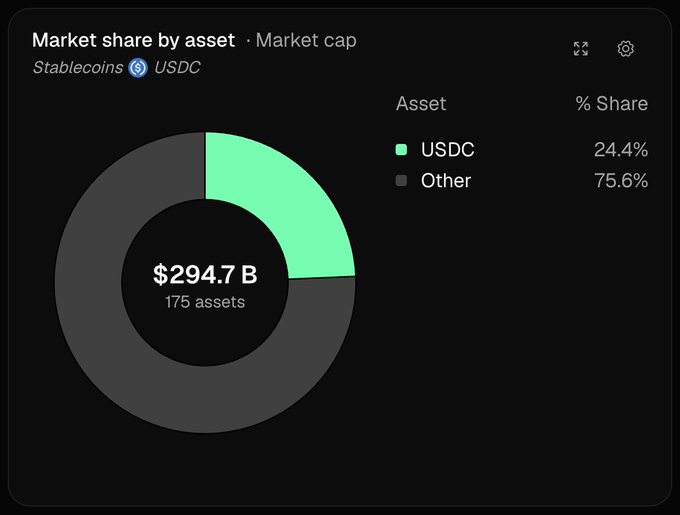Expand the chart to fullscreen
The width and height of the screenshot is (680, 515).
click(x=581, y=49)
